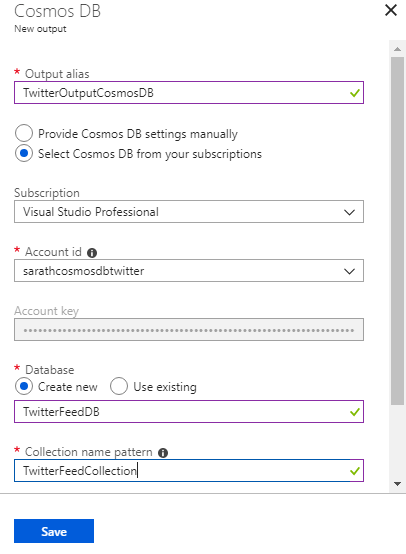The width and height of the screenshot is (406, 554).
Task: Click the Account key masked field
Action: pyautogui.click(x=189, y=330)
